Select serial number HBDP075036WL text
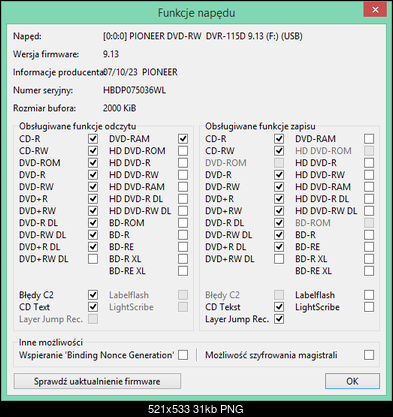393x417 pixels. (134, 90)
